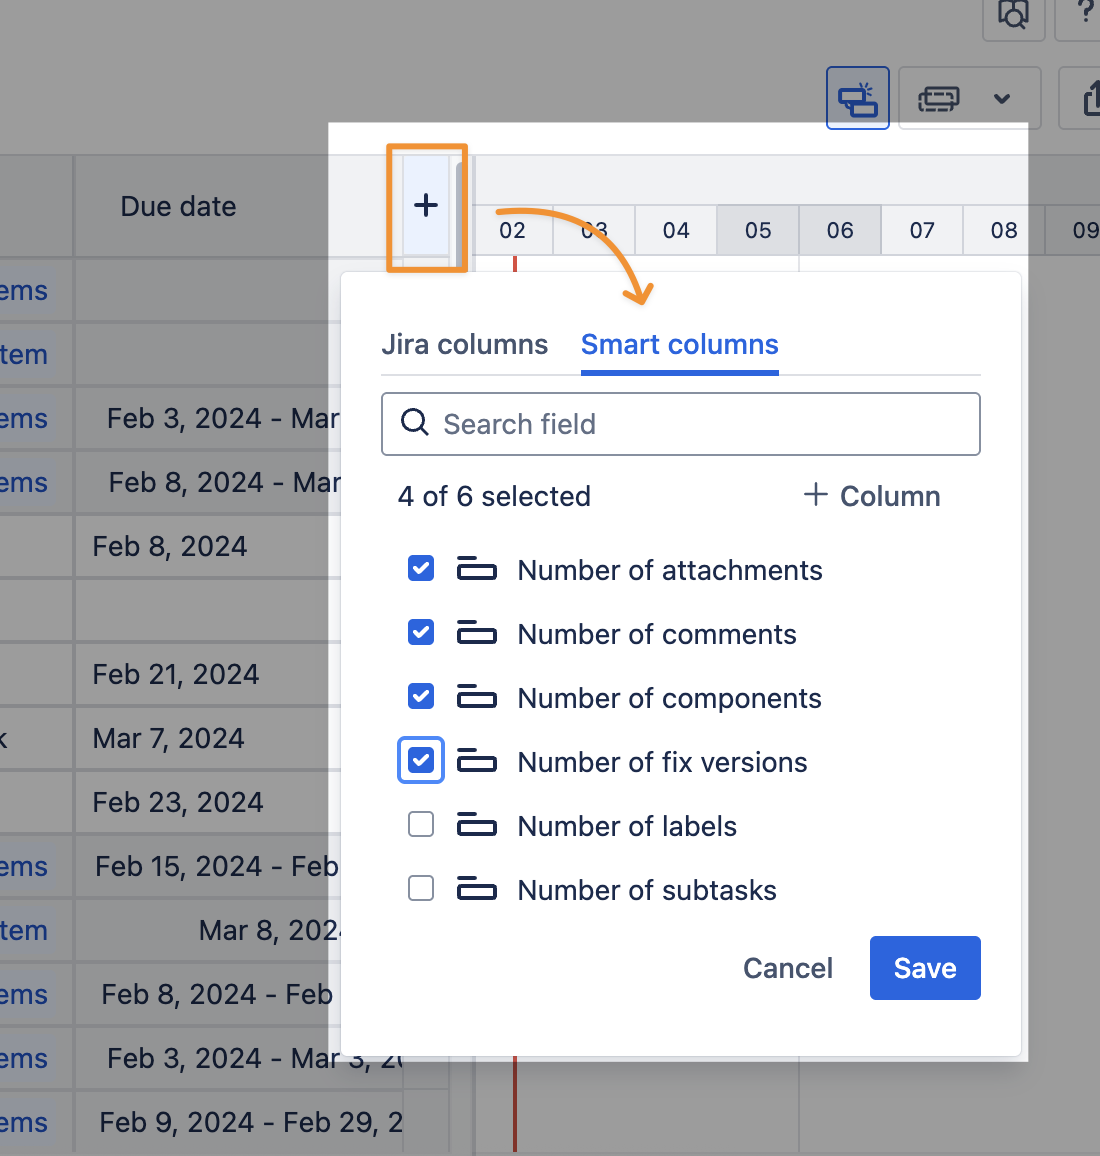Click the export share icon at right edge
This screenshot has height=1156, width=1100.
1090,99
